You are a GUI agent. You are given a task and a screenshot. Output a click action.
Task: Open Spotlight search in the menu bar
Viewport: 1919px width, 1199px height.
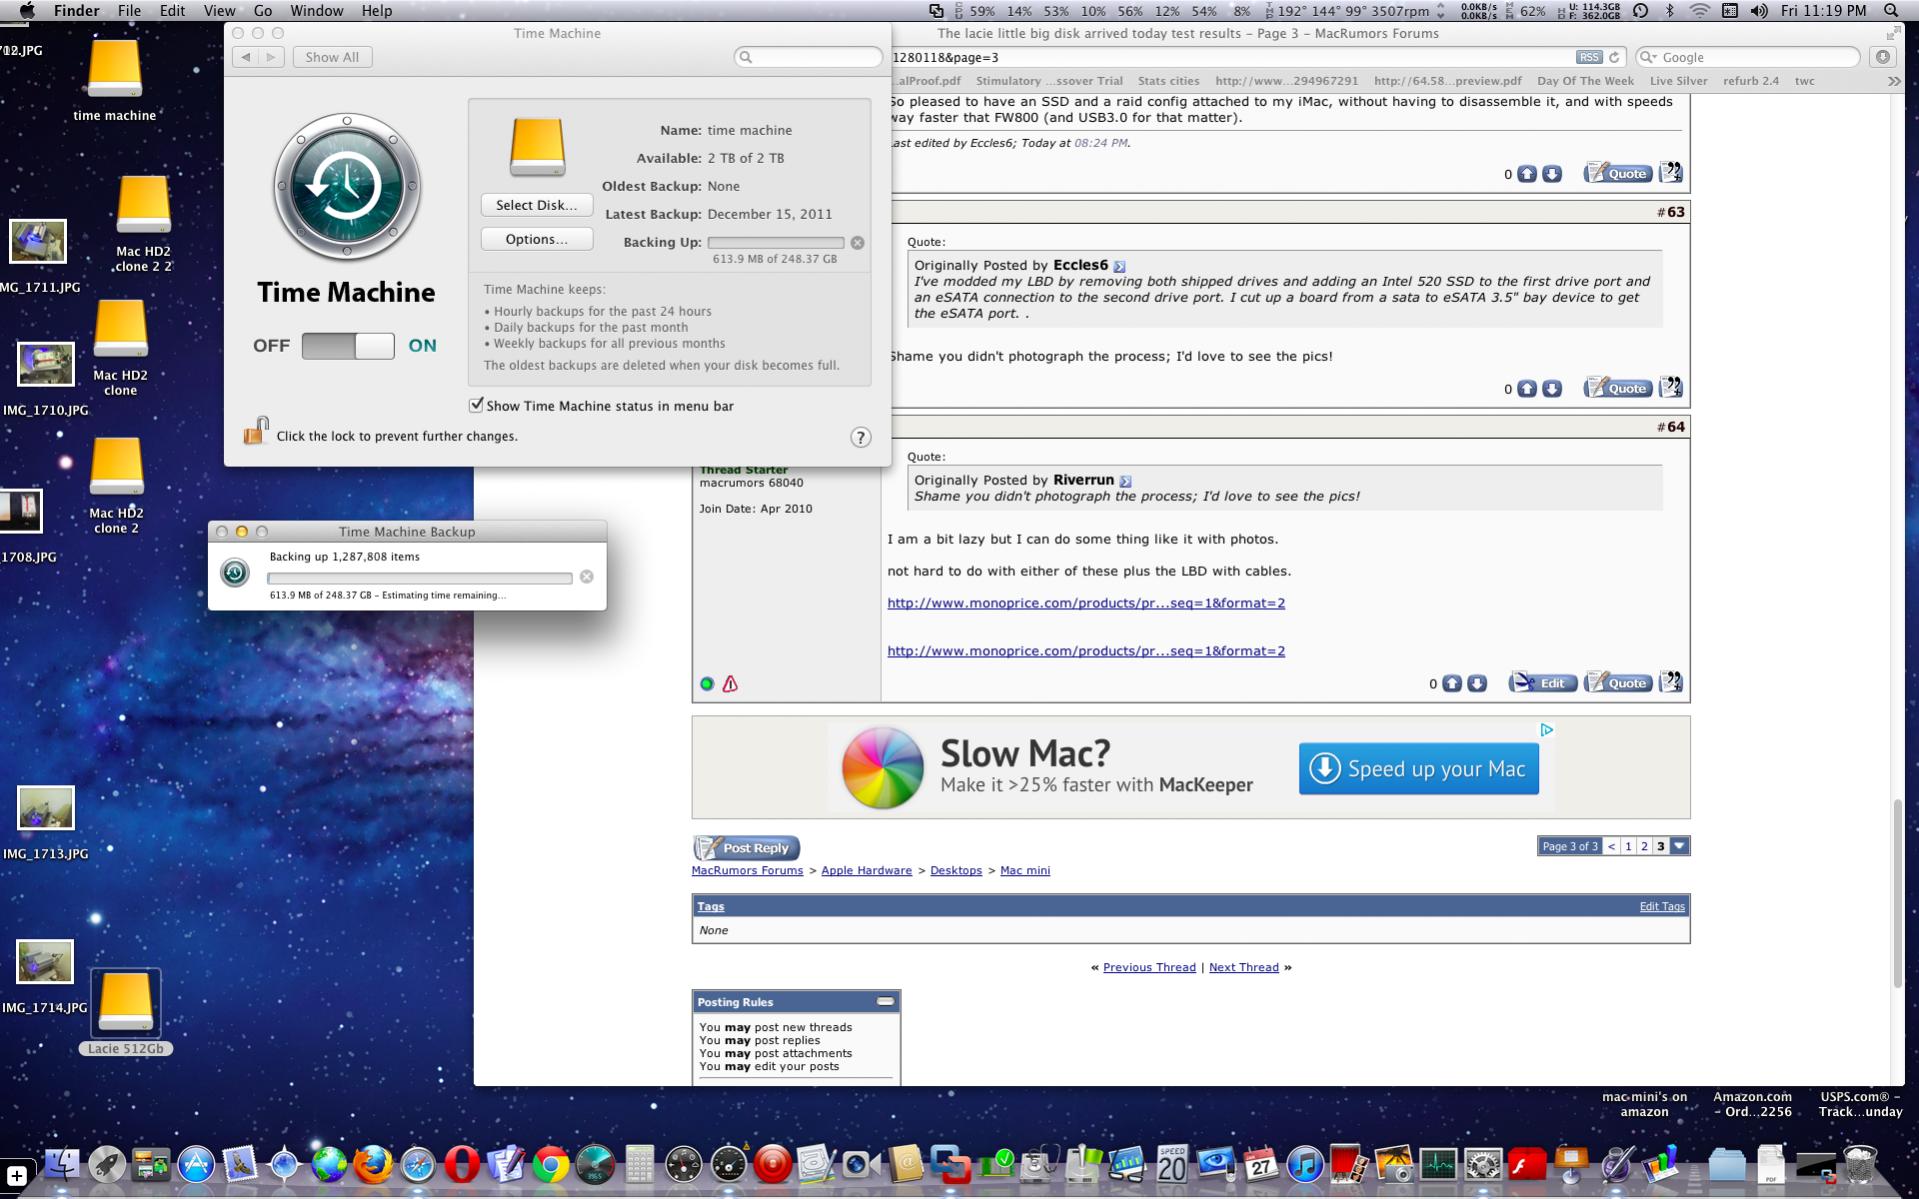point(1891,11)
